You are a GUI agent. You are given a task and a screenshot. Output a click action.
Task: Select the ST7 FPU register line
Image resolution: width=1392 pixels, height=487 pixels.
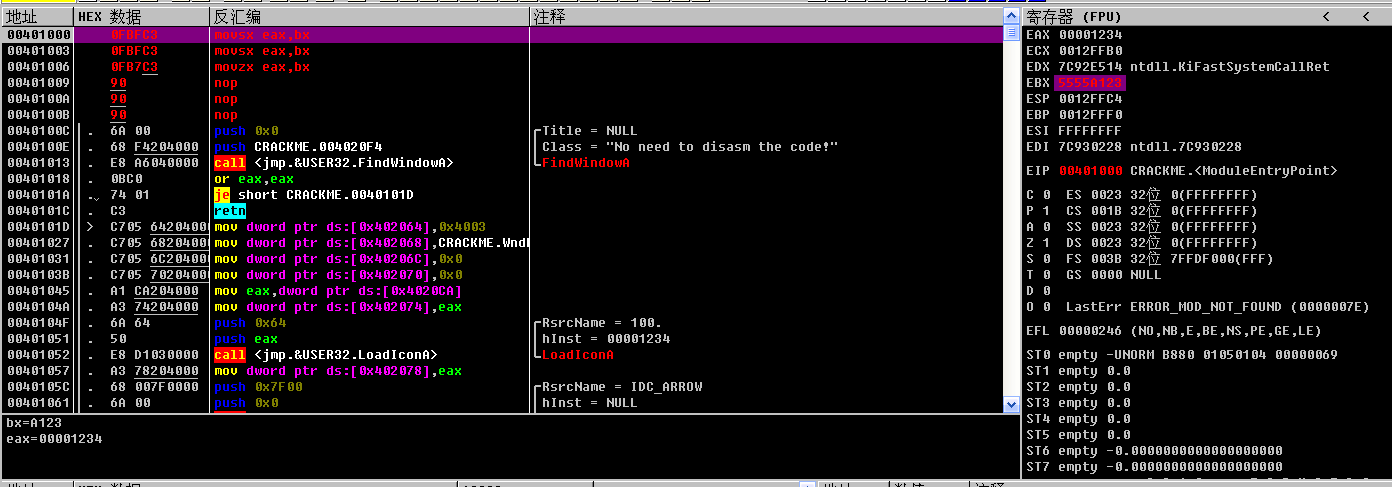coord(1154,467)
